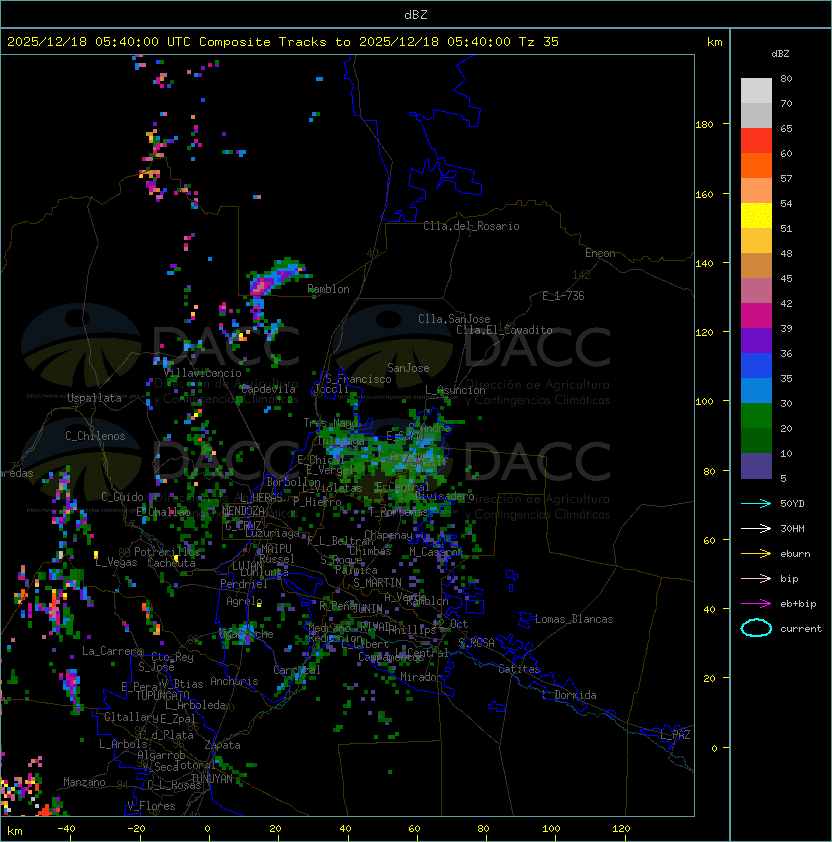Viewport: 832px width, 842px height.
Task: Pick the purple 36-39 dBZ legend swatch
Action: [756, 340]
